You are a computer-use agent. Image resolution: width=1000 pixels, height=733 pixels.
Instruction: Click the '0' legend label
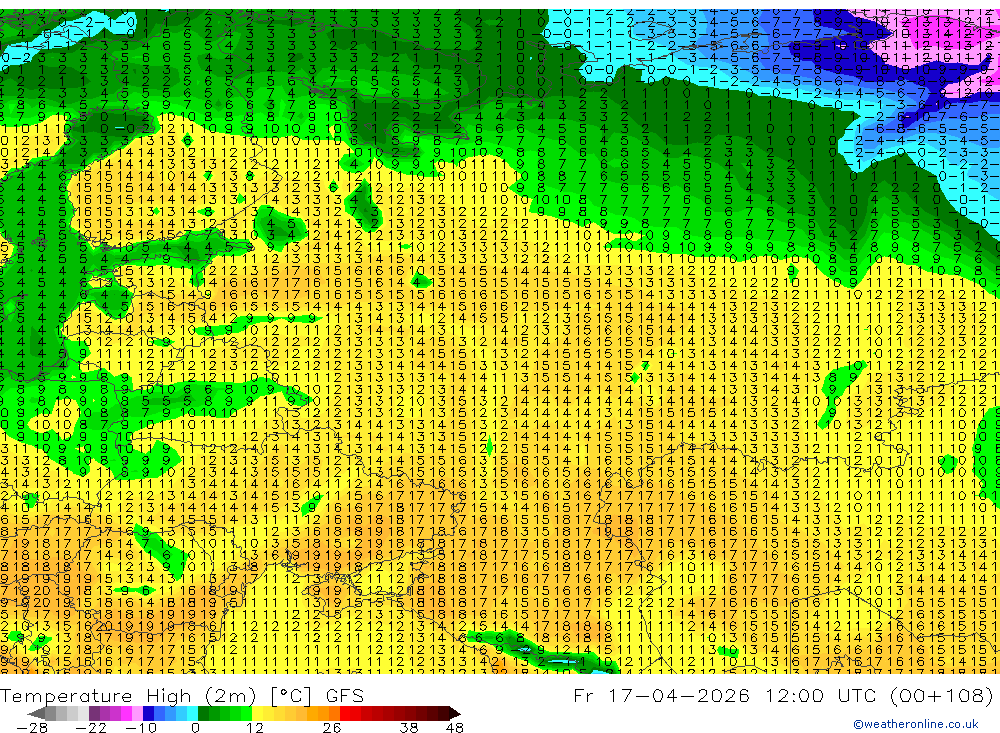click(x=196, y=727)
